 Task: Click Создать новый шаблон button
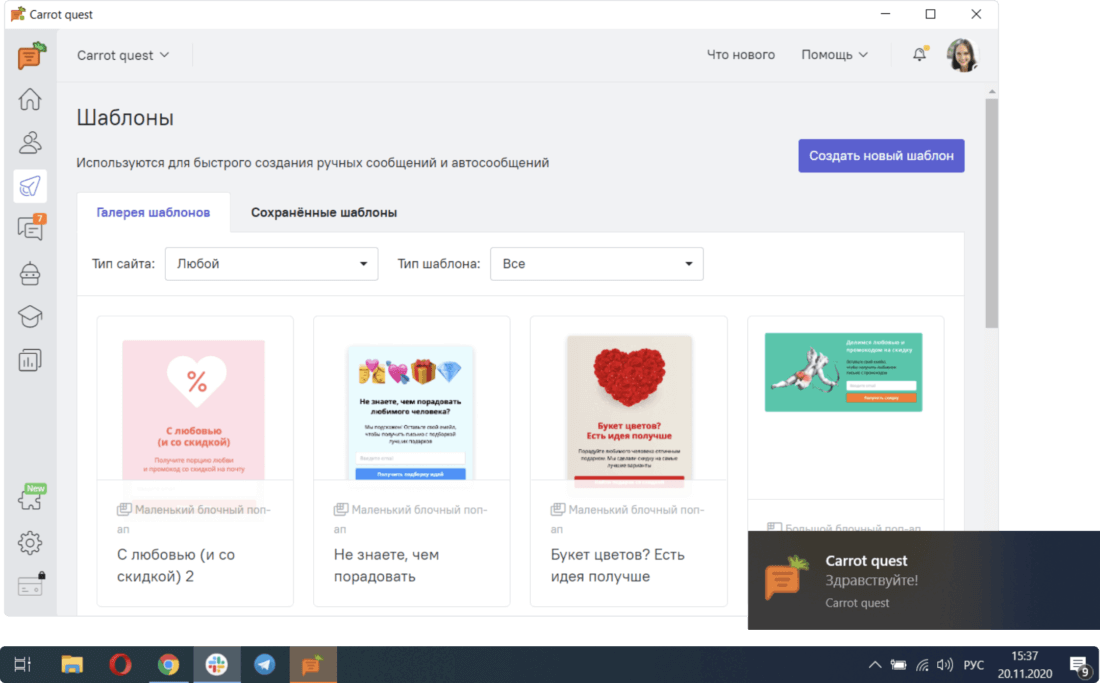point(881,156)
